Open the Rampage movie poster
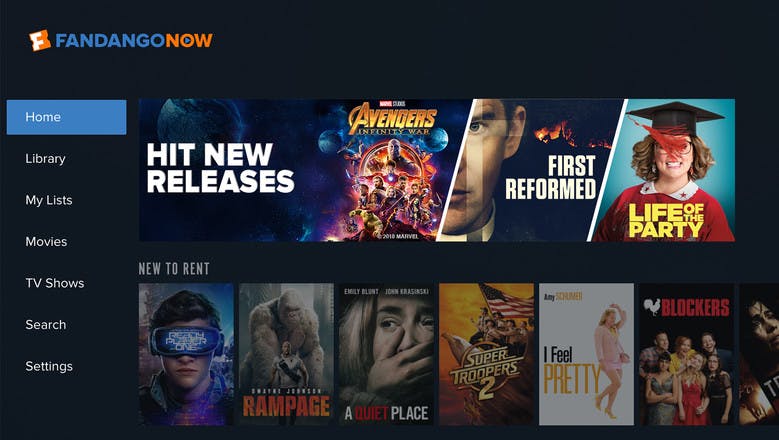 coord(286,354)
